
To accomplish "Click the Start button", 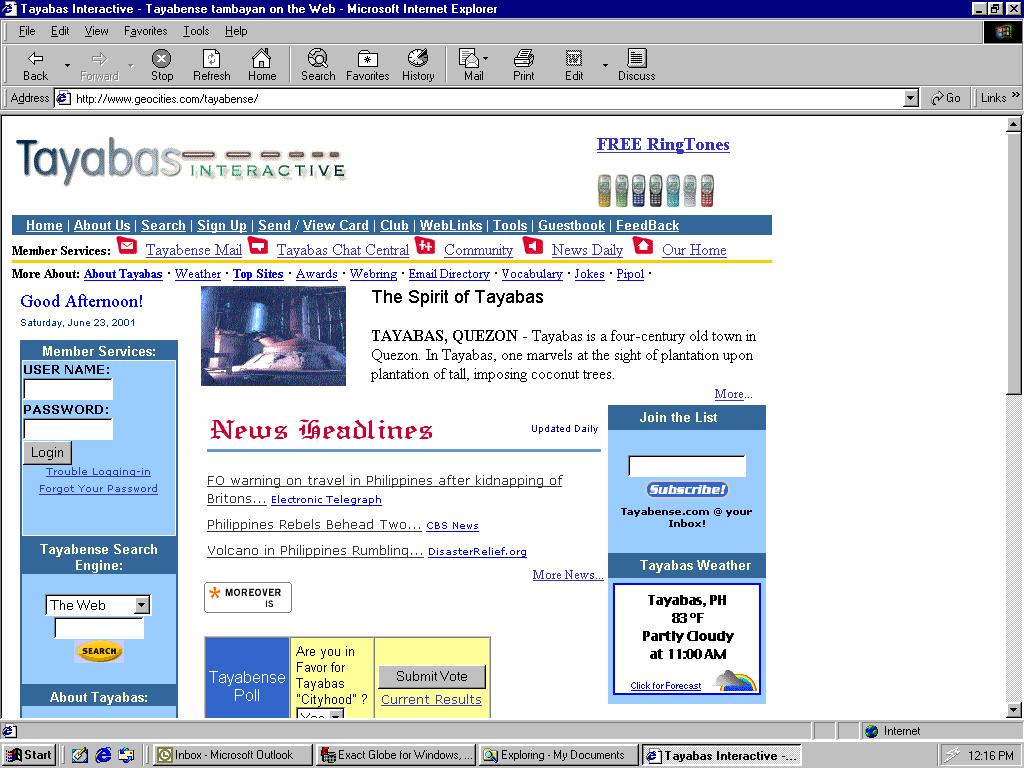I will [x=29, y=755].
